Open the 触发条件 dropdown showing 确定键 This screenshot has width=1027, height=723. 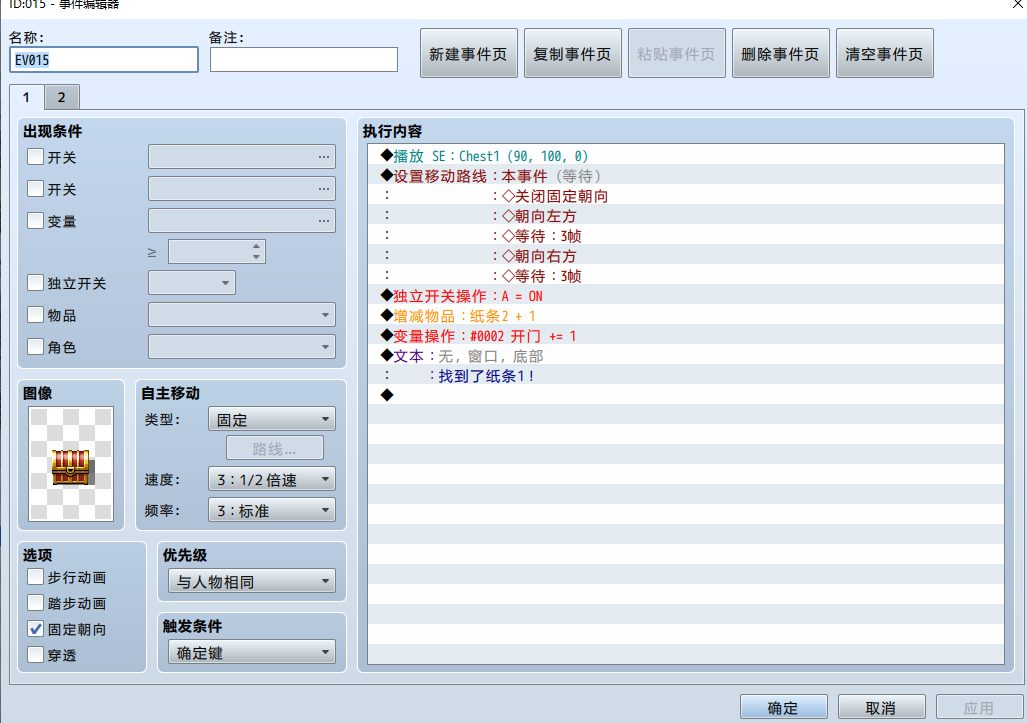(x=252, y=652)
